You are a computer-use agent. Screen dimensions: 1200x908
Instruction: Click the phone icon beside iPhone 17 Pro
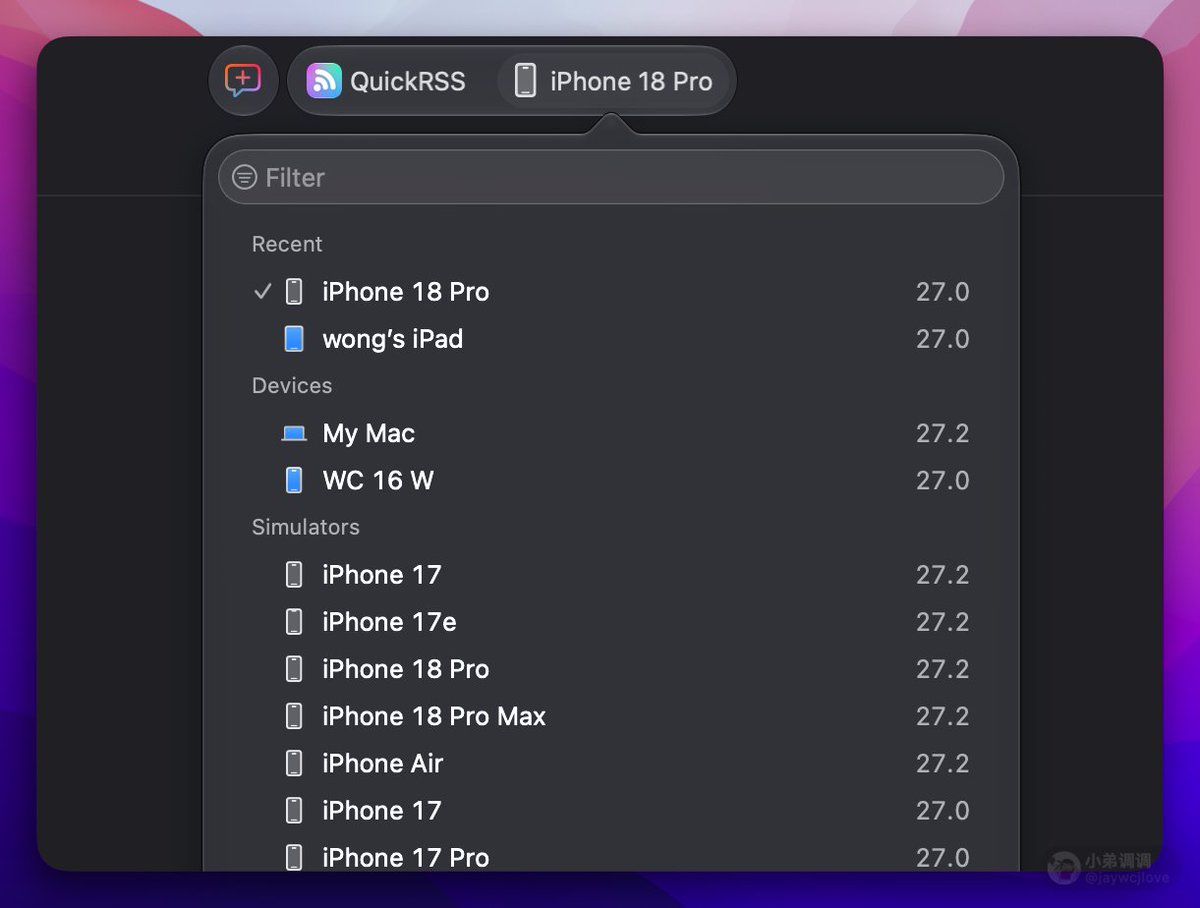click(x=294, y=857)
